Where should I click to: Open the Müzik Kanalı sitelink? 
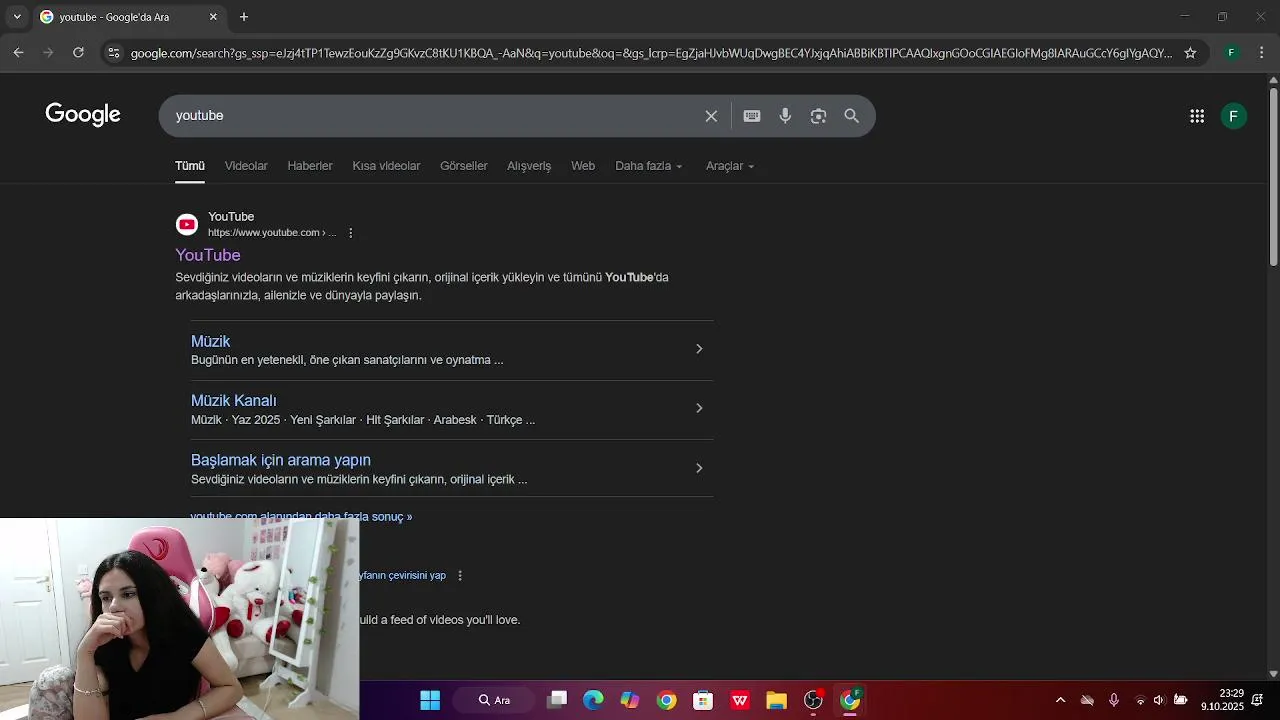point(233,400)
